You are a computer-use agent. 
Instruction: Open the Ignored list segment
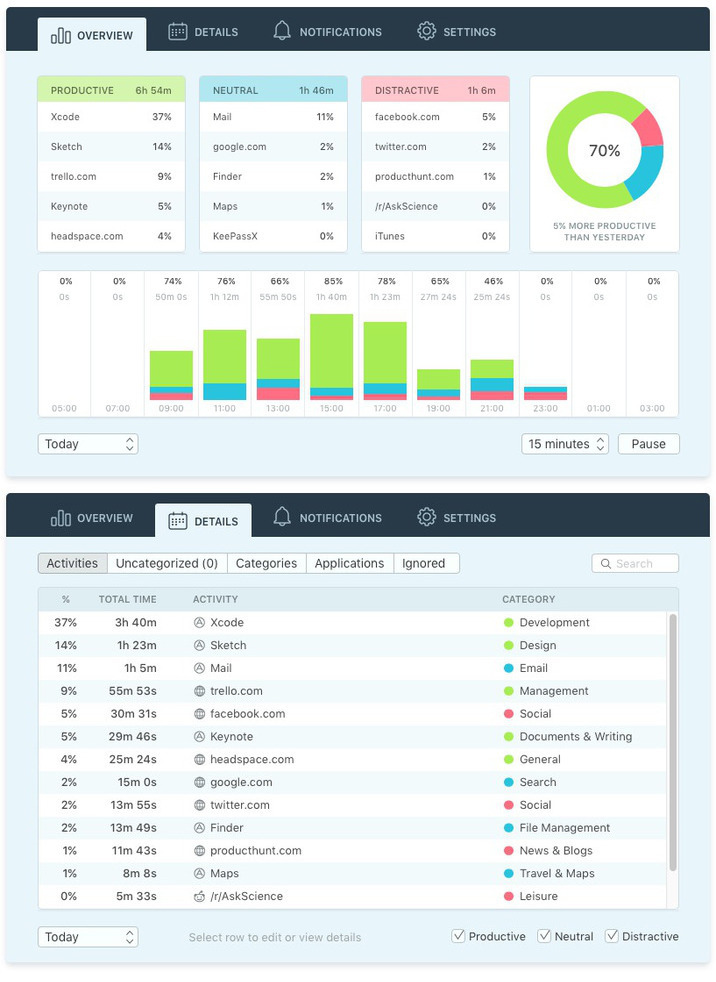click(424, 563)
